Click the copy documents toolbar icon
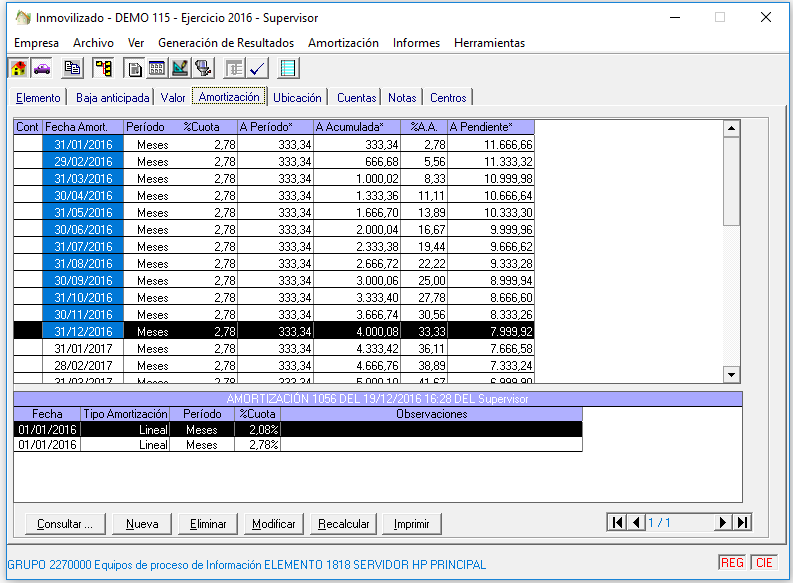Screen dimensions: 793x583 click(72, 69)
